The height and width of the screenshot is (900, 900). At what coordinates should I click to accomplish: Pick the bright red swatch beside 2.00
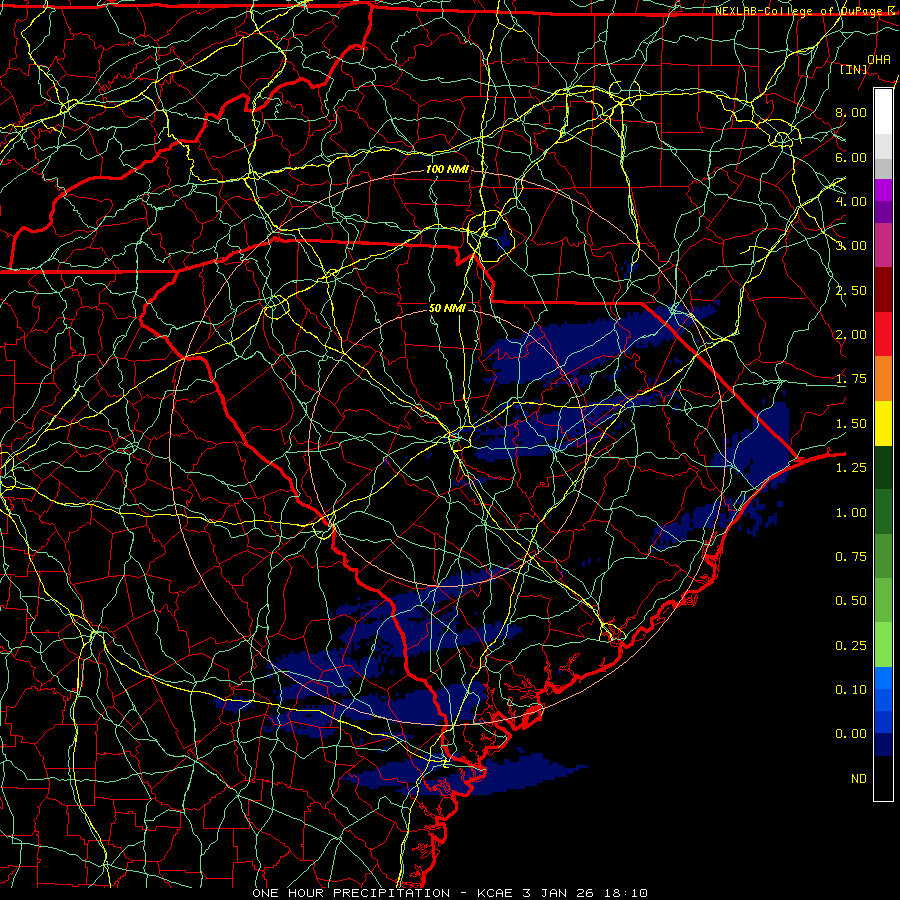pyautogui.click(x=883, y=334)
